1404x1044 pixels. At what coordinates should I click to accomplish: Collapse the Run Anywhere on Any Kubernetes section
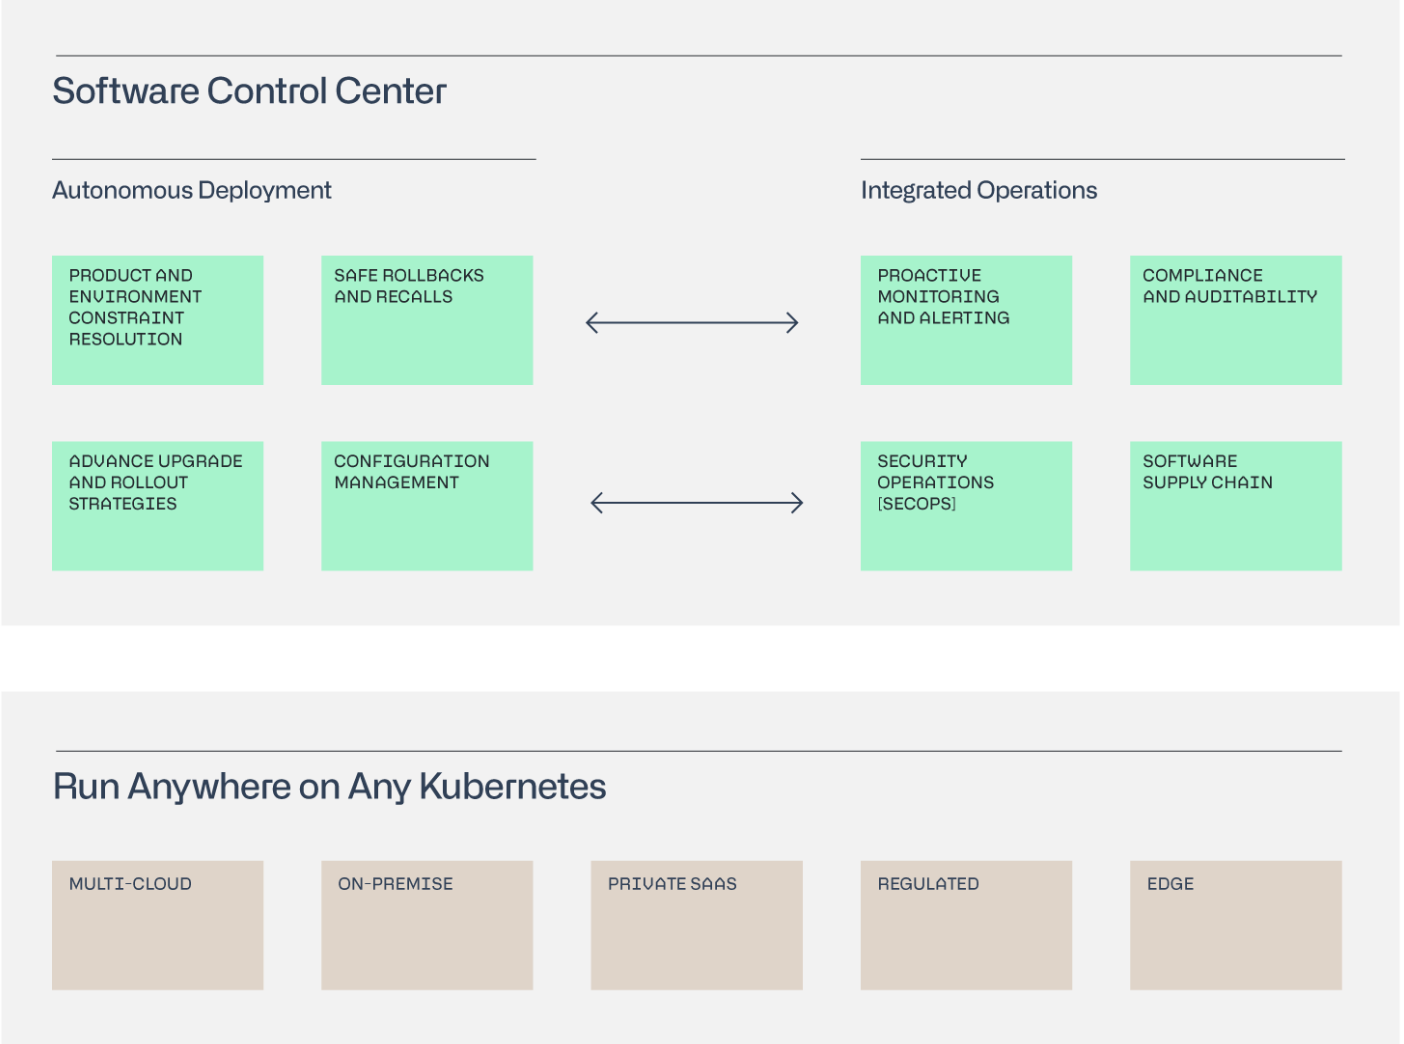pyautogui.click(x=329, y=786)
